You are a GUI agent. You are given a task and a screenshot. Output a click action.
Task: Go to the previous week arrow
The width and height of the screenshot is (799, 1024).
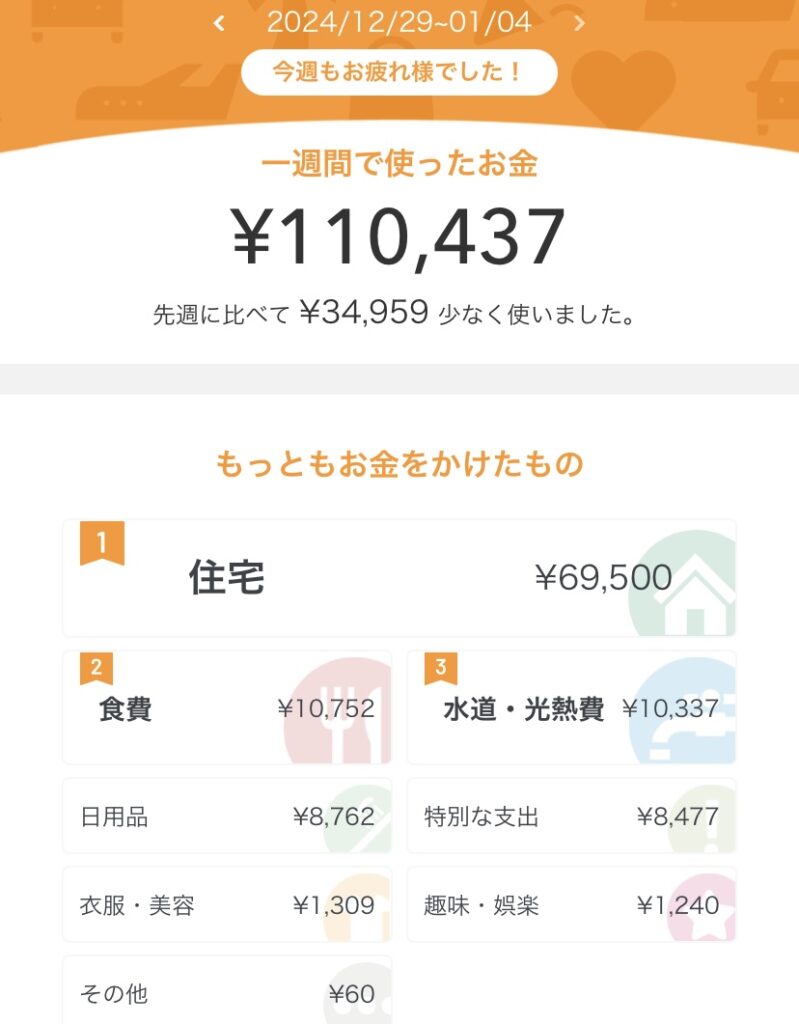[x=219, y=24]
